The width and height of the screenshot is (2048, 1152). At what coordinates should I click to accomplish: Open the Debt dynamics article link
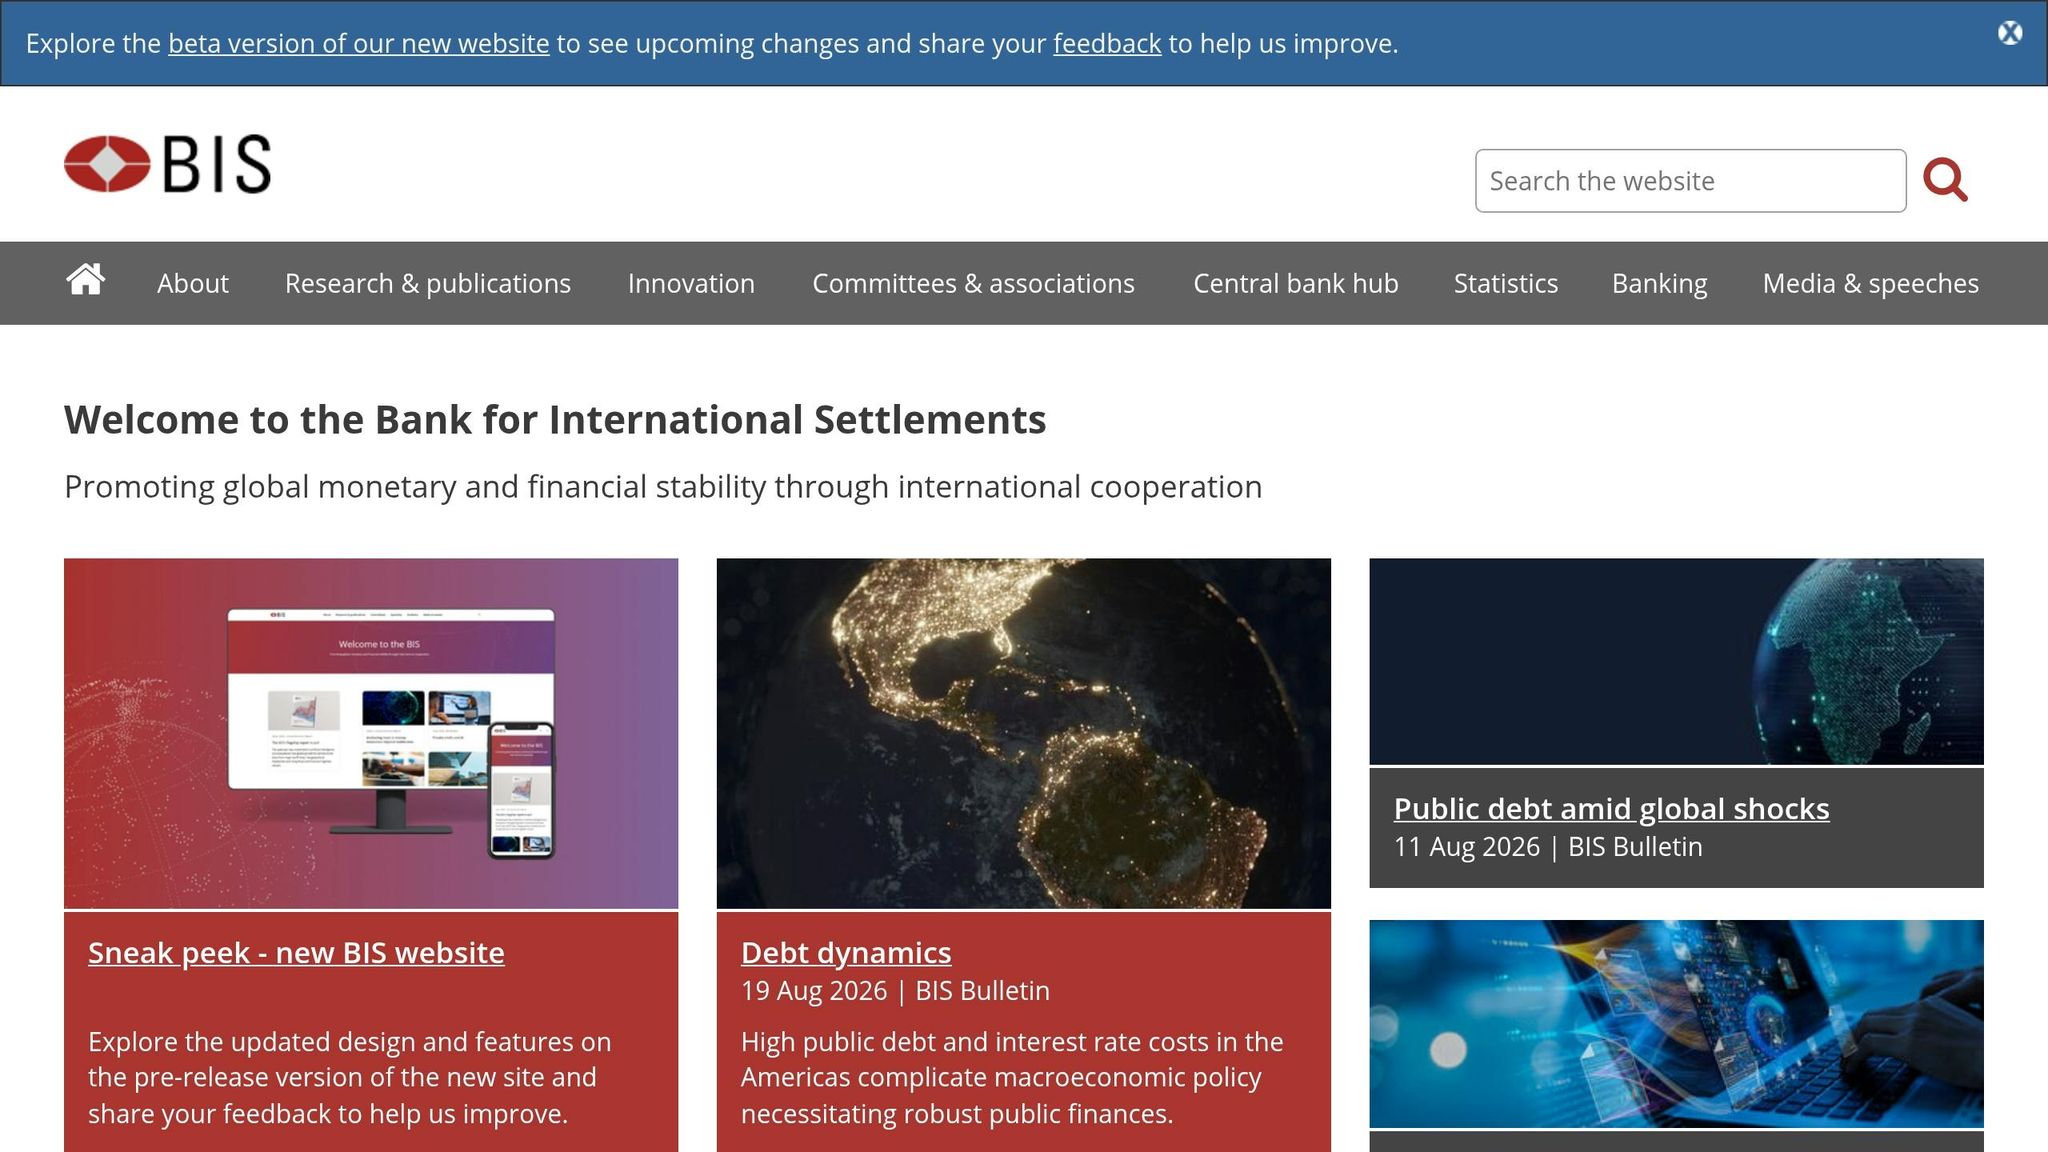point(846,953)
